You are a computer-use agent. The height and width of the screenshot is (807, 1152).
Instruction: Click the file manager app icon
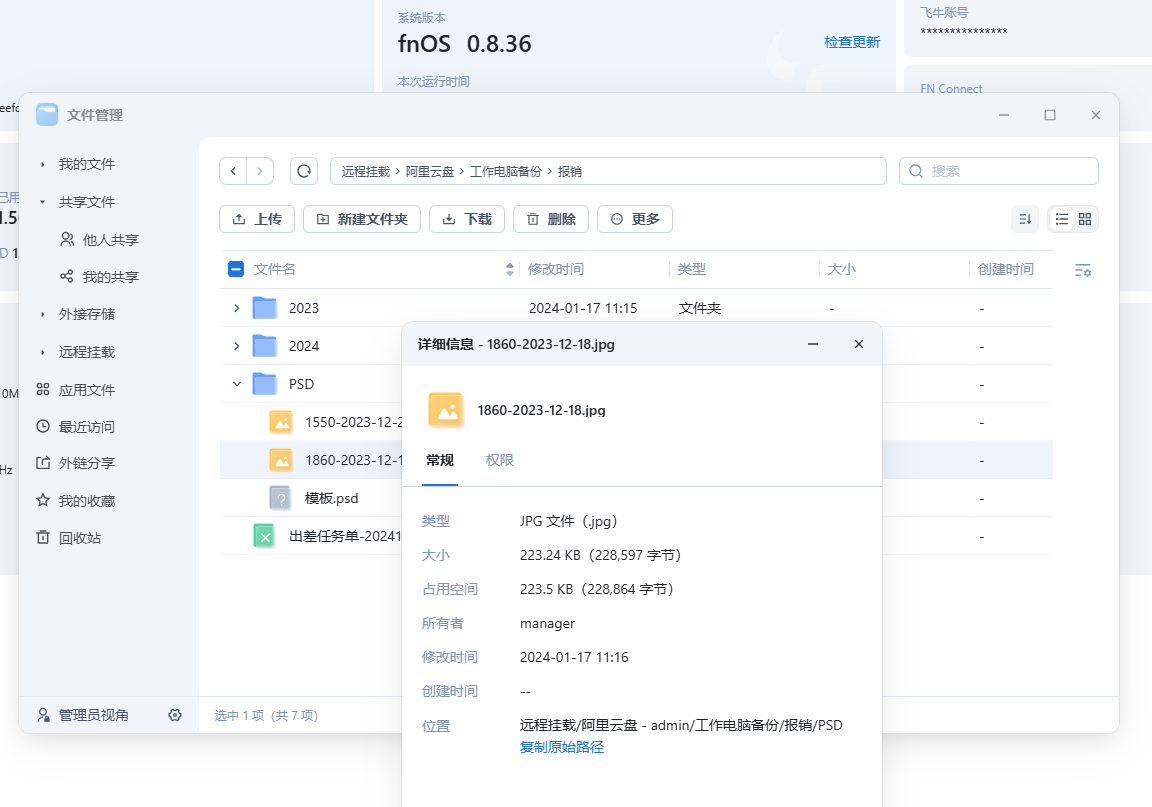tap(47, 115)
